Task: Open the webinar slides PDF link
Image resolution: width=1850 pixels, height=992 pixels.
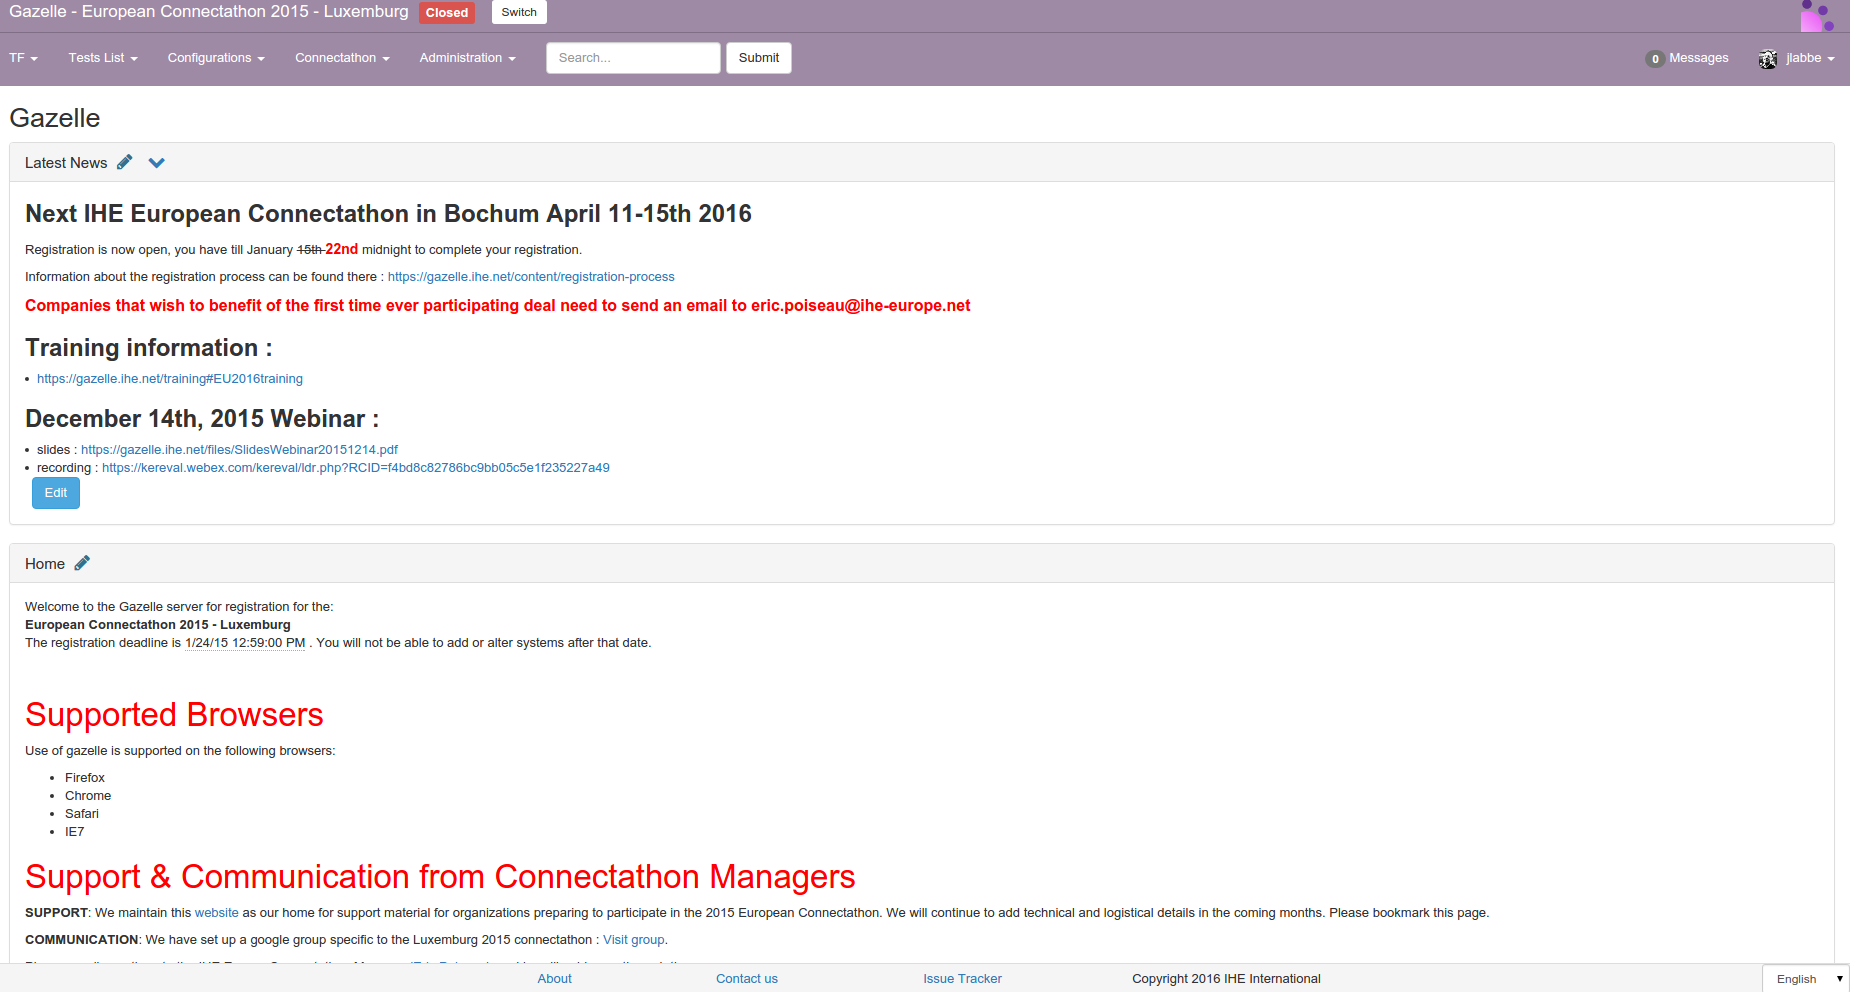Action: 239,450
